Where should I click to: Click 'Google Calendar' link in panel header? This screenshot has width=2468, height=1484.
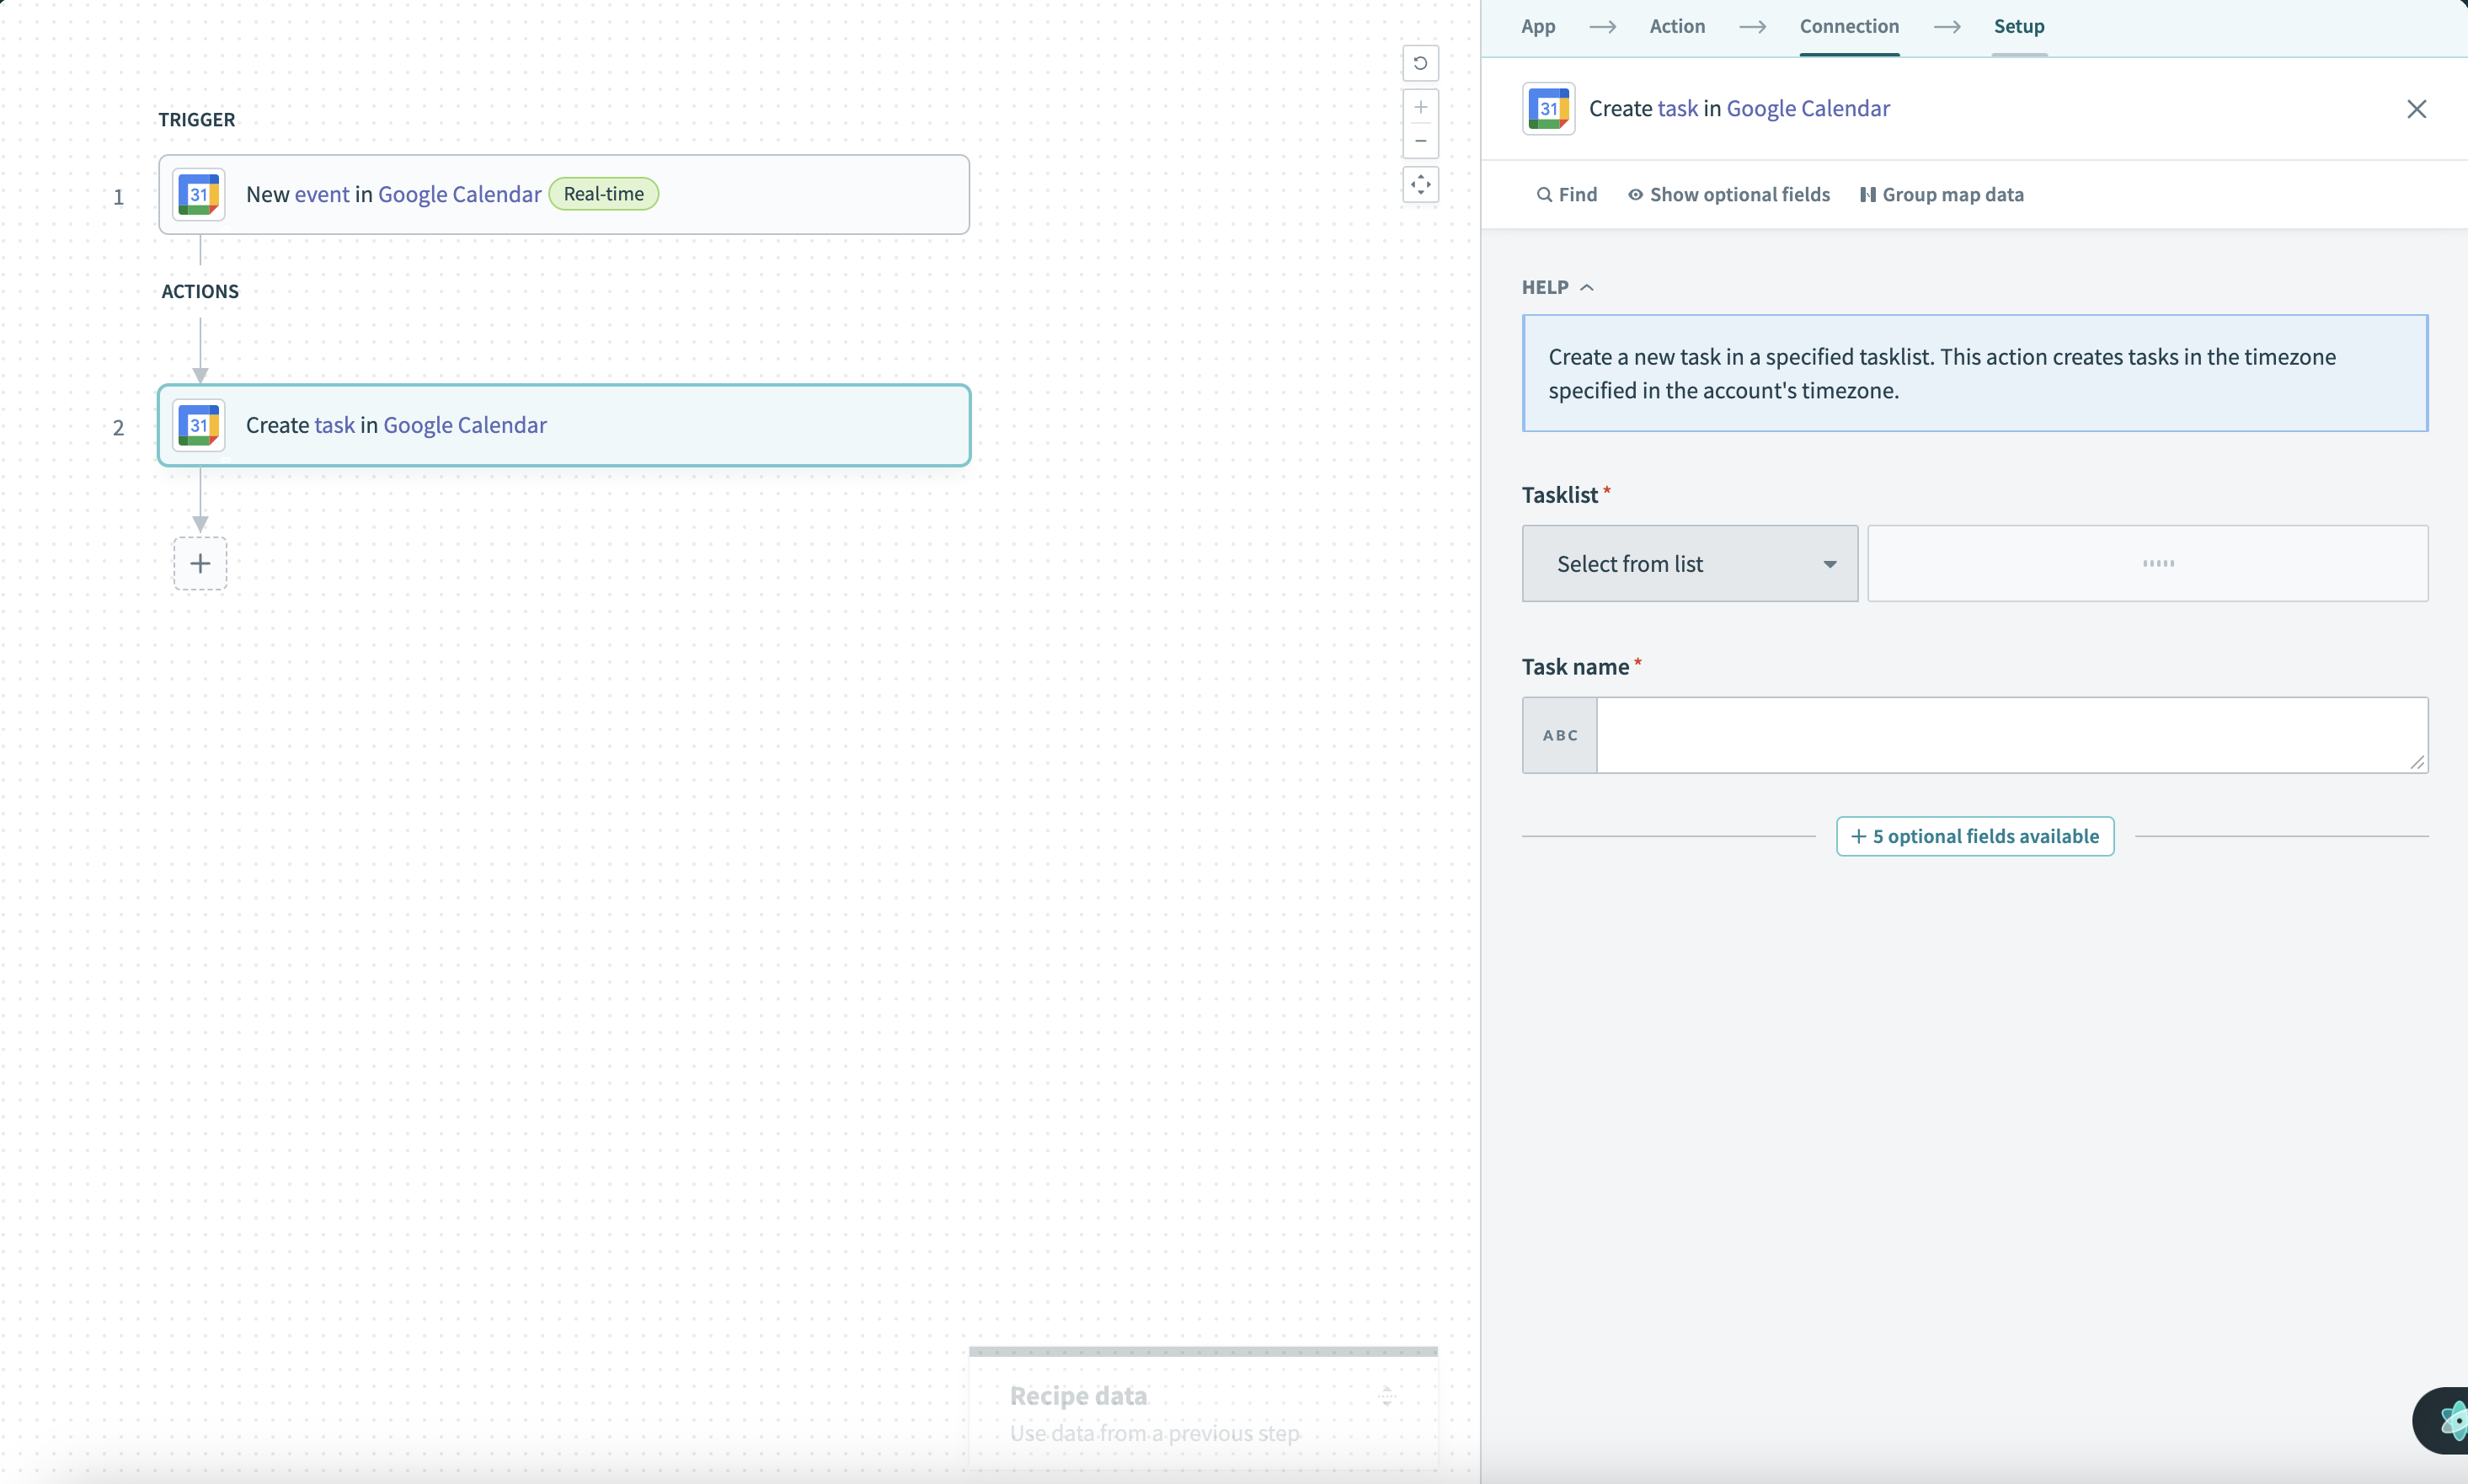point(1807,108)
